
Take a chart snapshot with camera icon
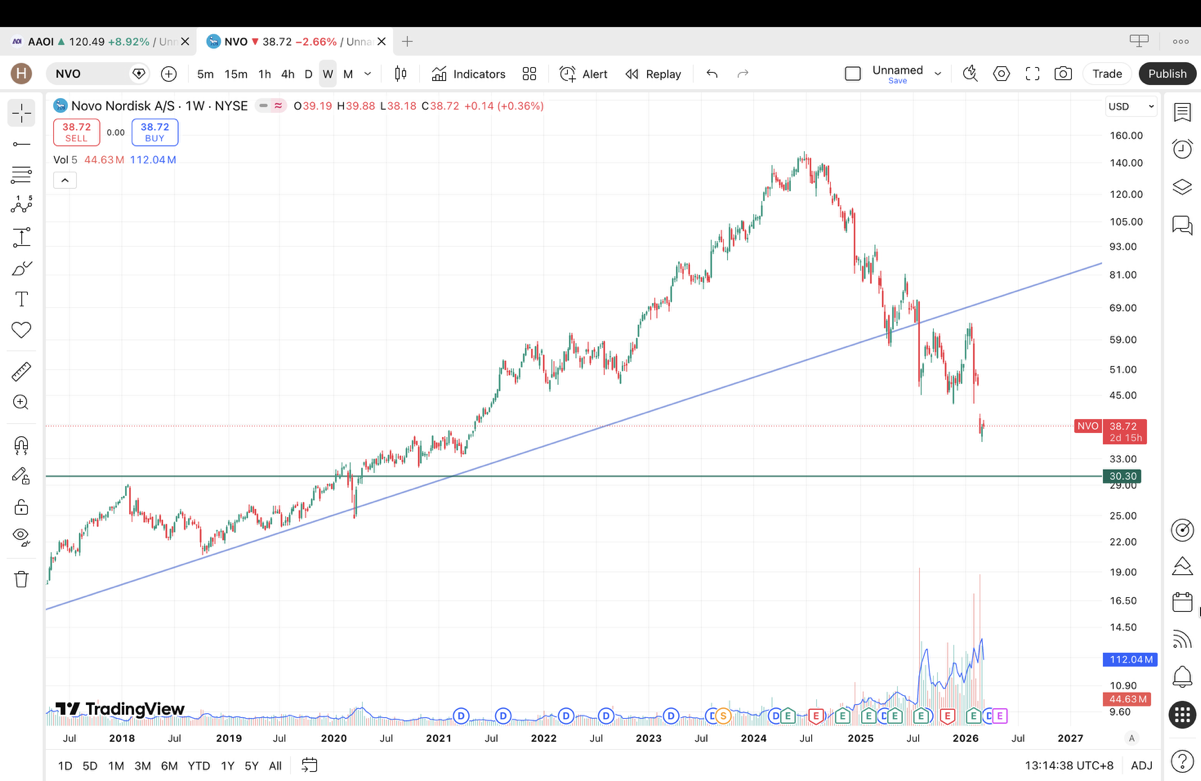pos(1063,74)
